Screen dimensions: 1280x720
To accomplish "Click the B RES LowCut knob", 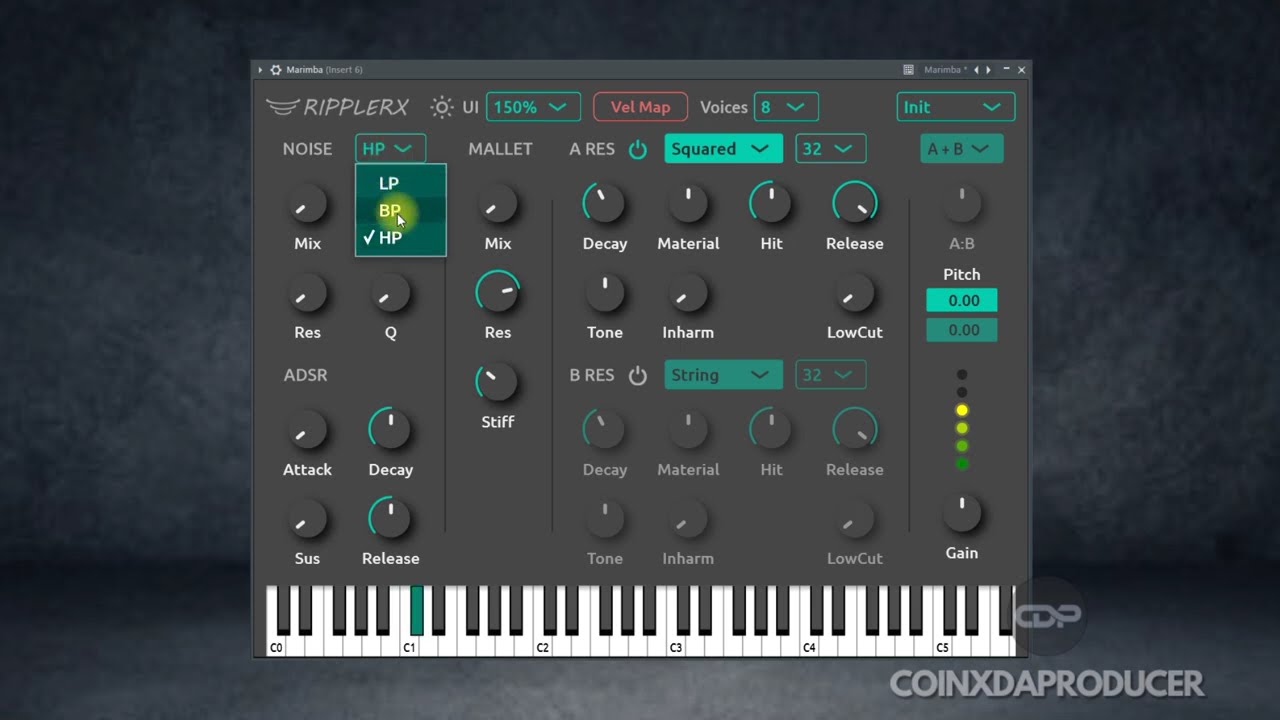I will pos(855,519).
